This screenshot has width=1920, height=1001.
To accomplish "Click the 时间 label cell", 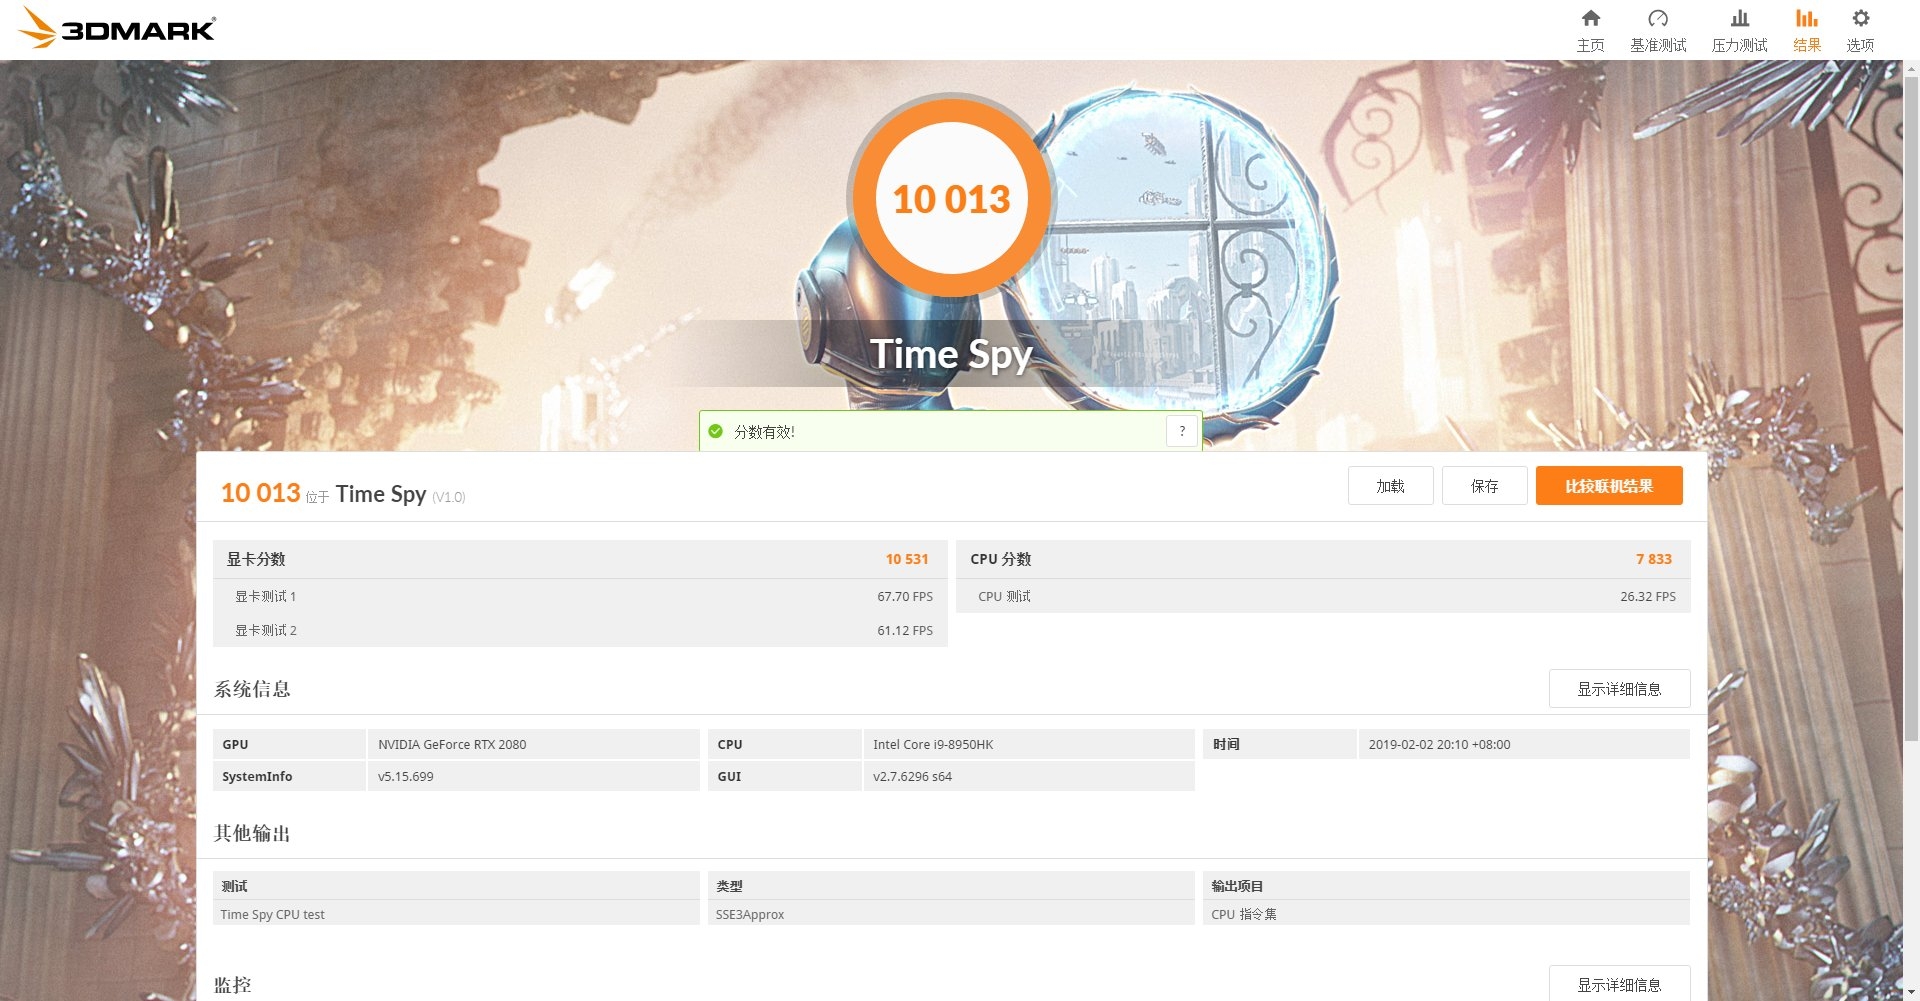I will pos(1279,744).
